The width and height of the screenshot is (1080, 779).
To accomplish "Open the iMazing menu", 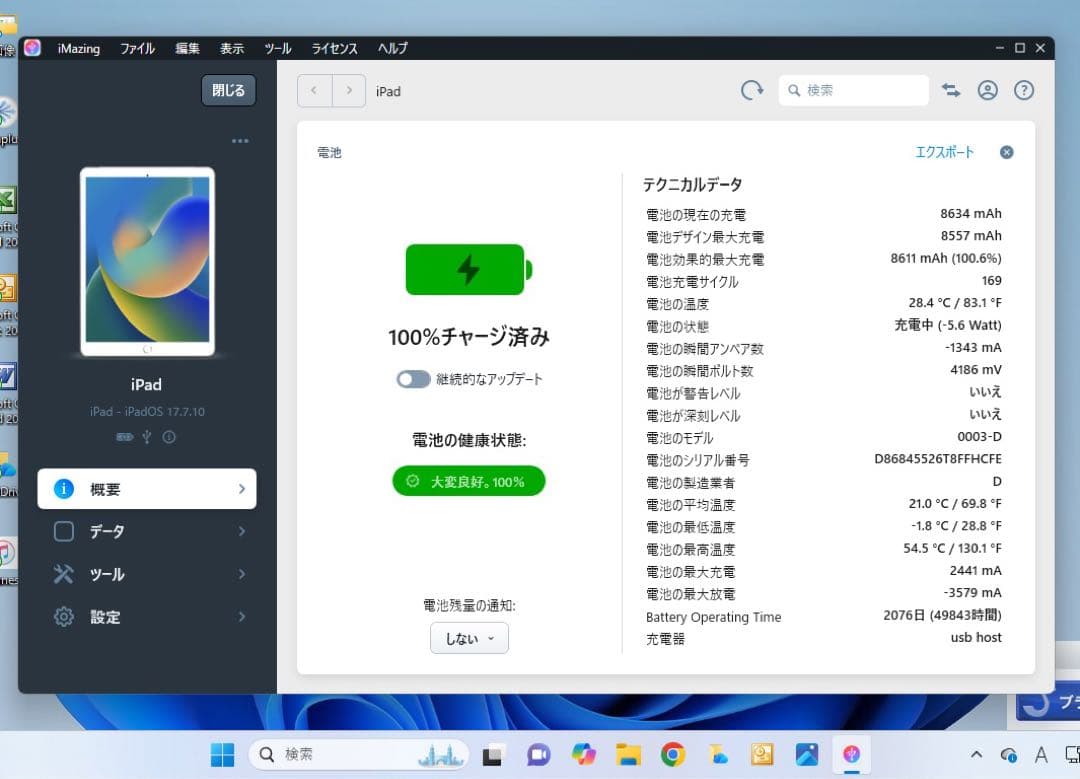I will [x=79, y=49].
